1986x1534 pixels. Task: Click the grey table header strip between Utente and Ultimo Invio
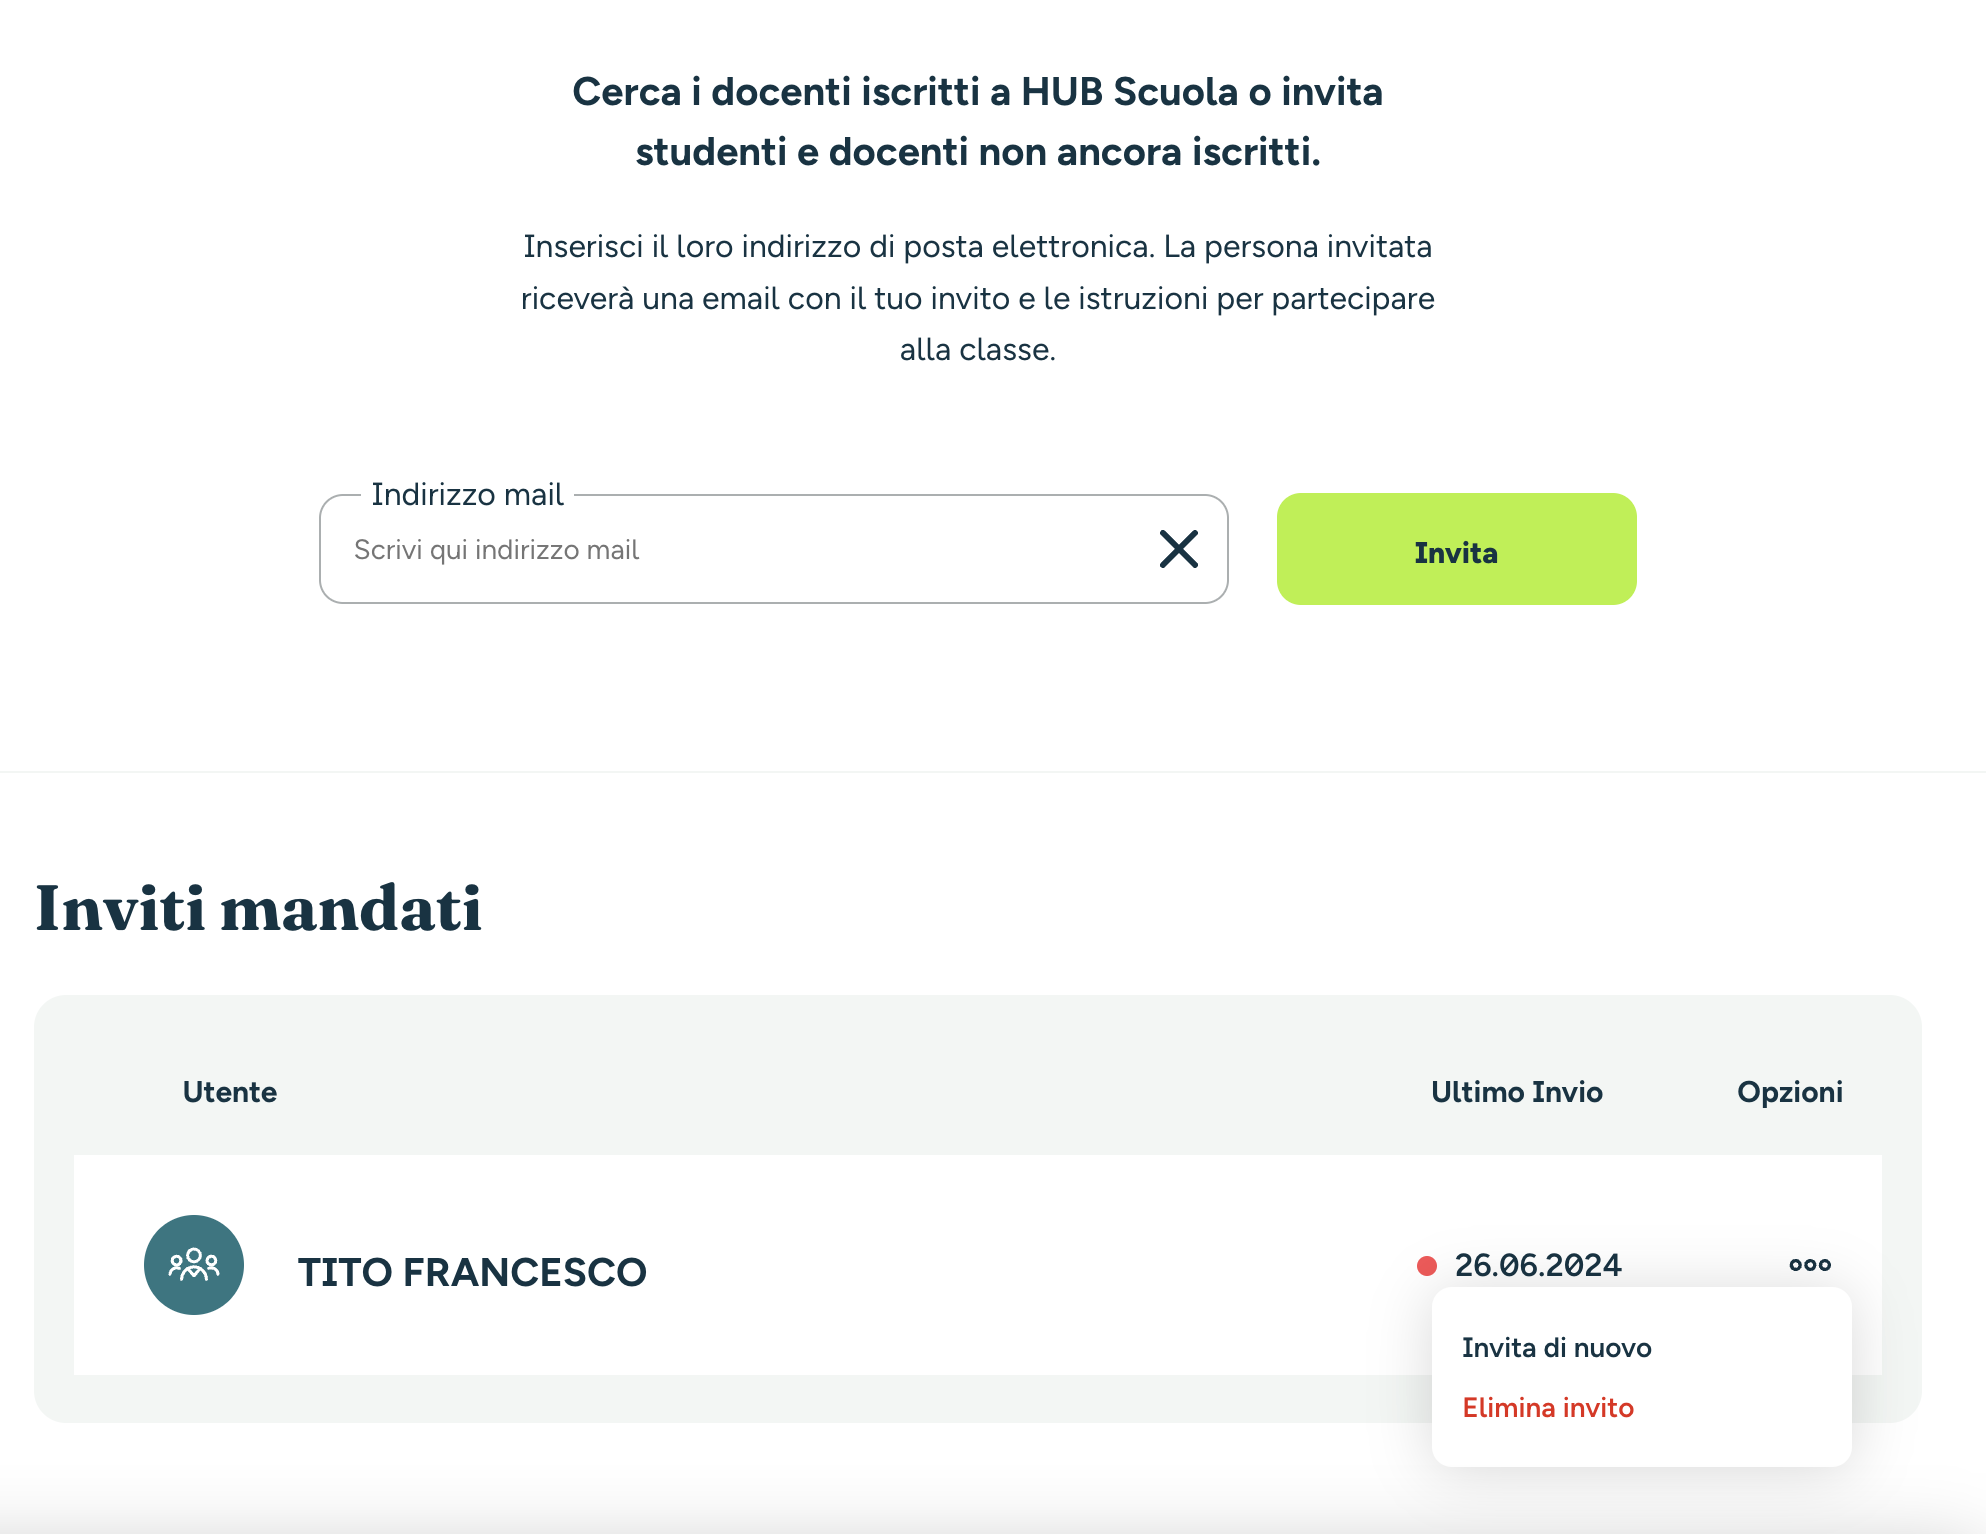pos(850,1092)
